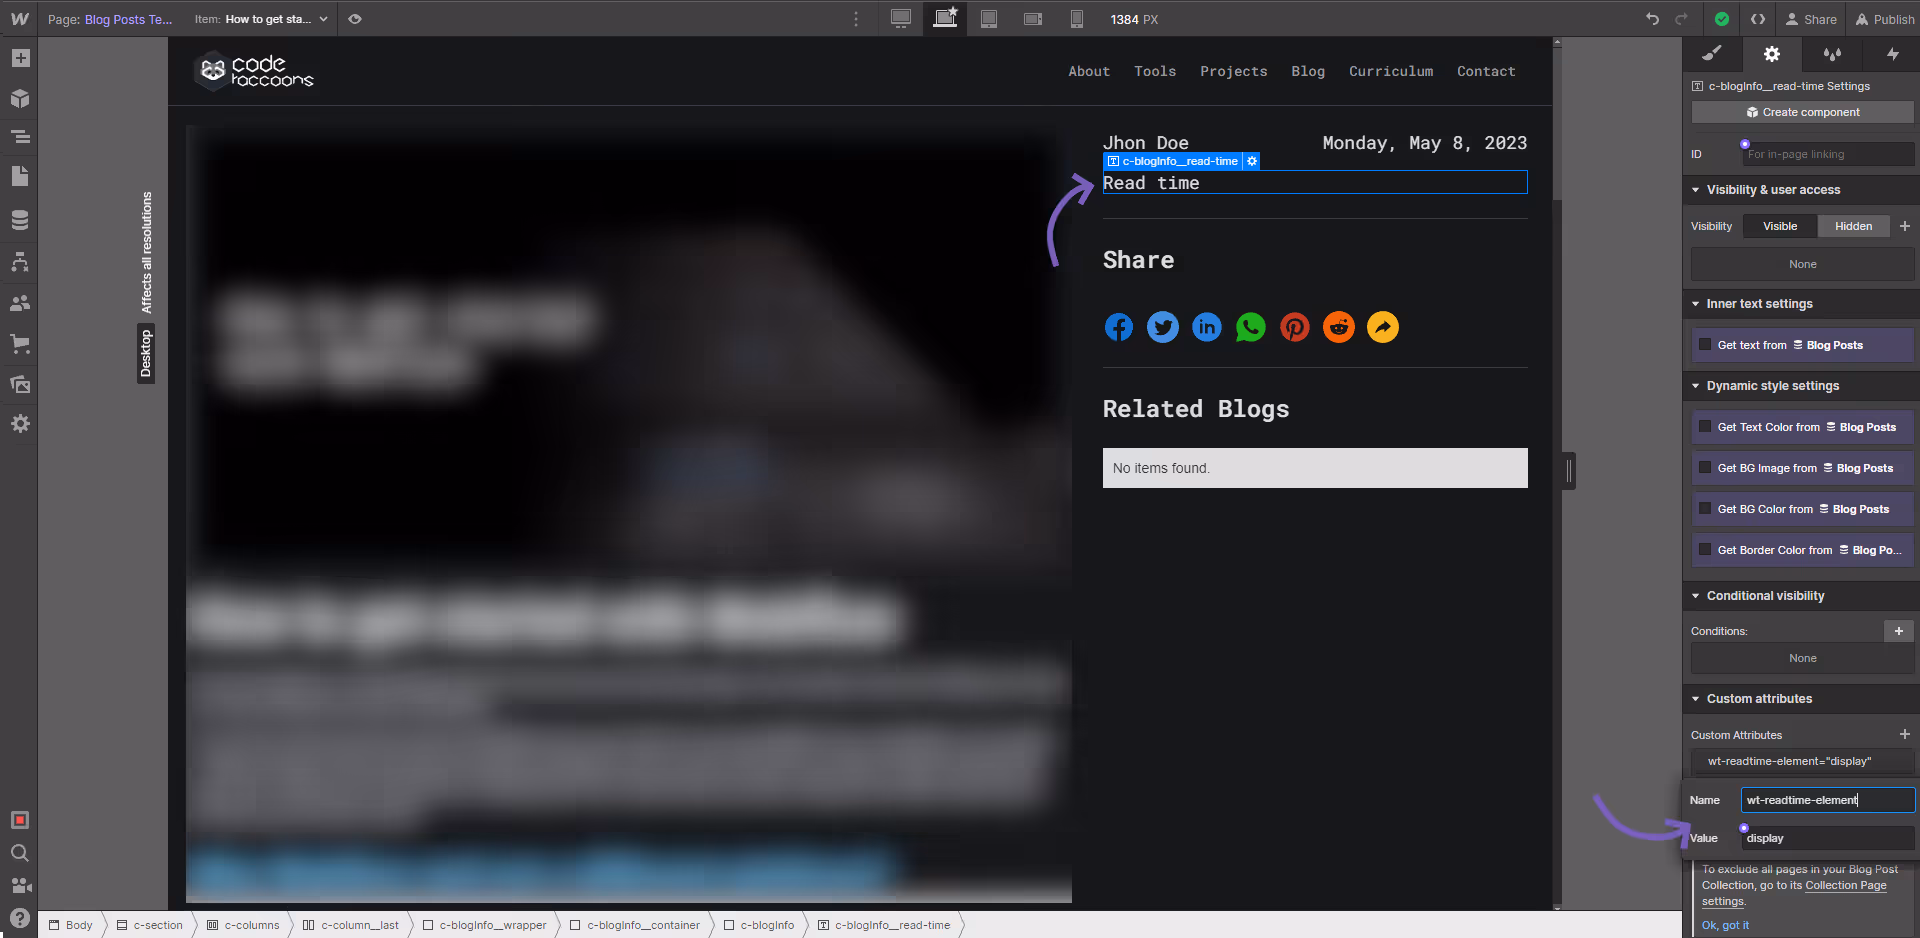
Task: Open the CMS collections panel
Action: point(20,220)
